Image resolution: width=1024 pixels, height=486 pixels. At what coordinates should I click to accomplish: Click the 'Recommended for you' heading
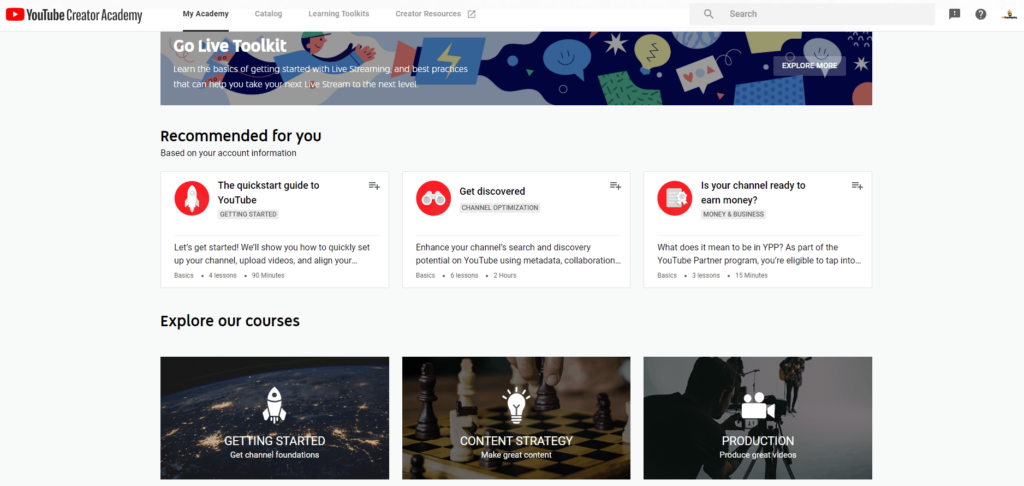[x=241, y=136]
